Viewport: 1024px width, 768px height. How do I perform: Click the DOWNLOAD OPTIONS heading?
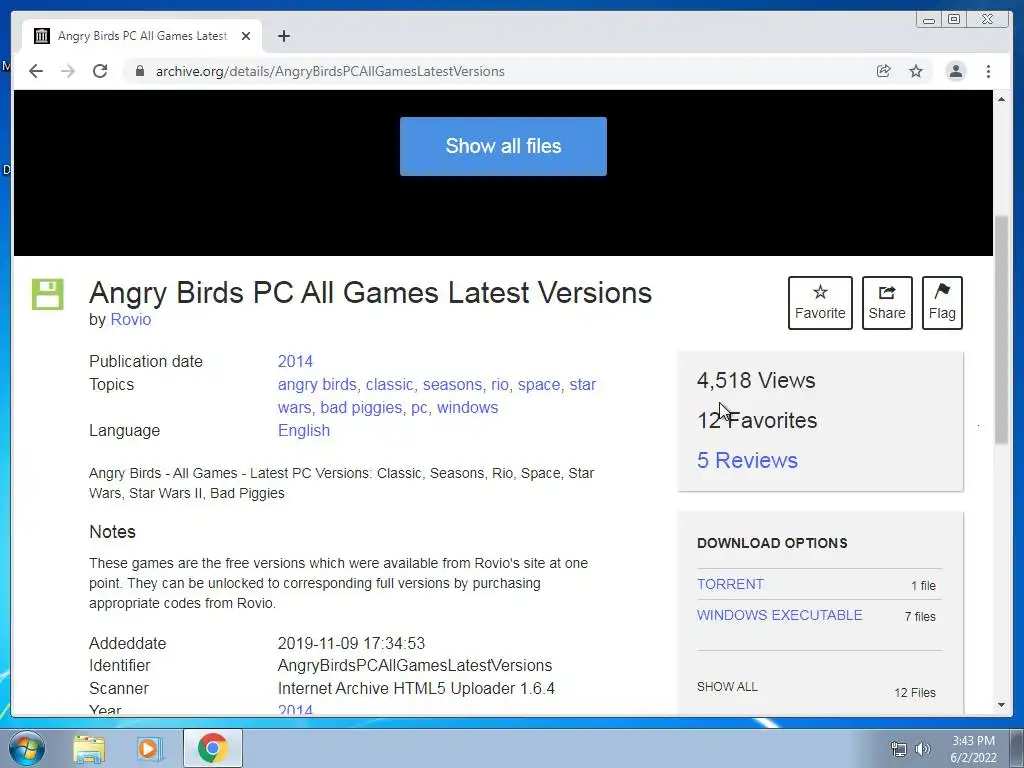point(772,543)
